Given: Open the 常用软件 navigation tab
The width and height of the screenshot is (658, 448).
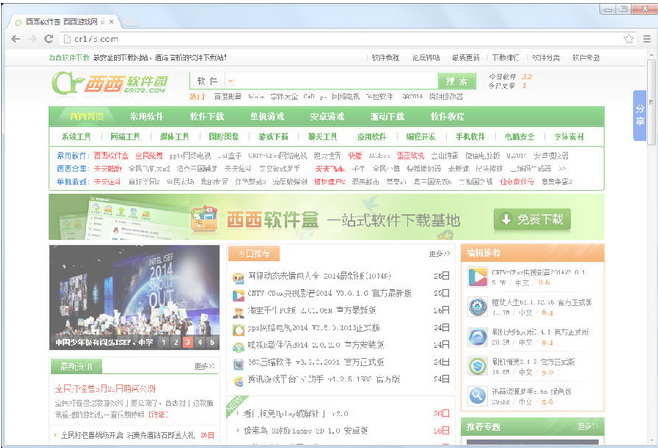Looking at the screenshot, I should (146, 116).
